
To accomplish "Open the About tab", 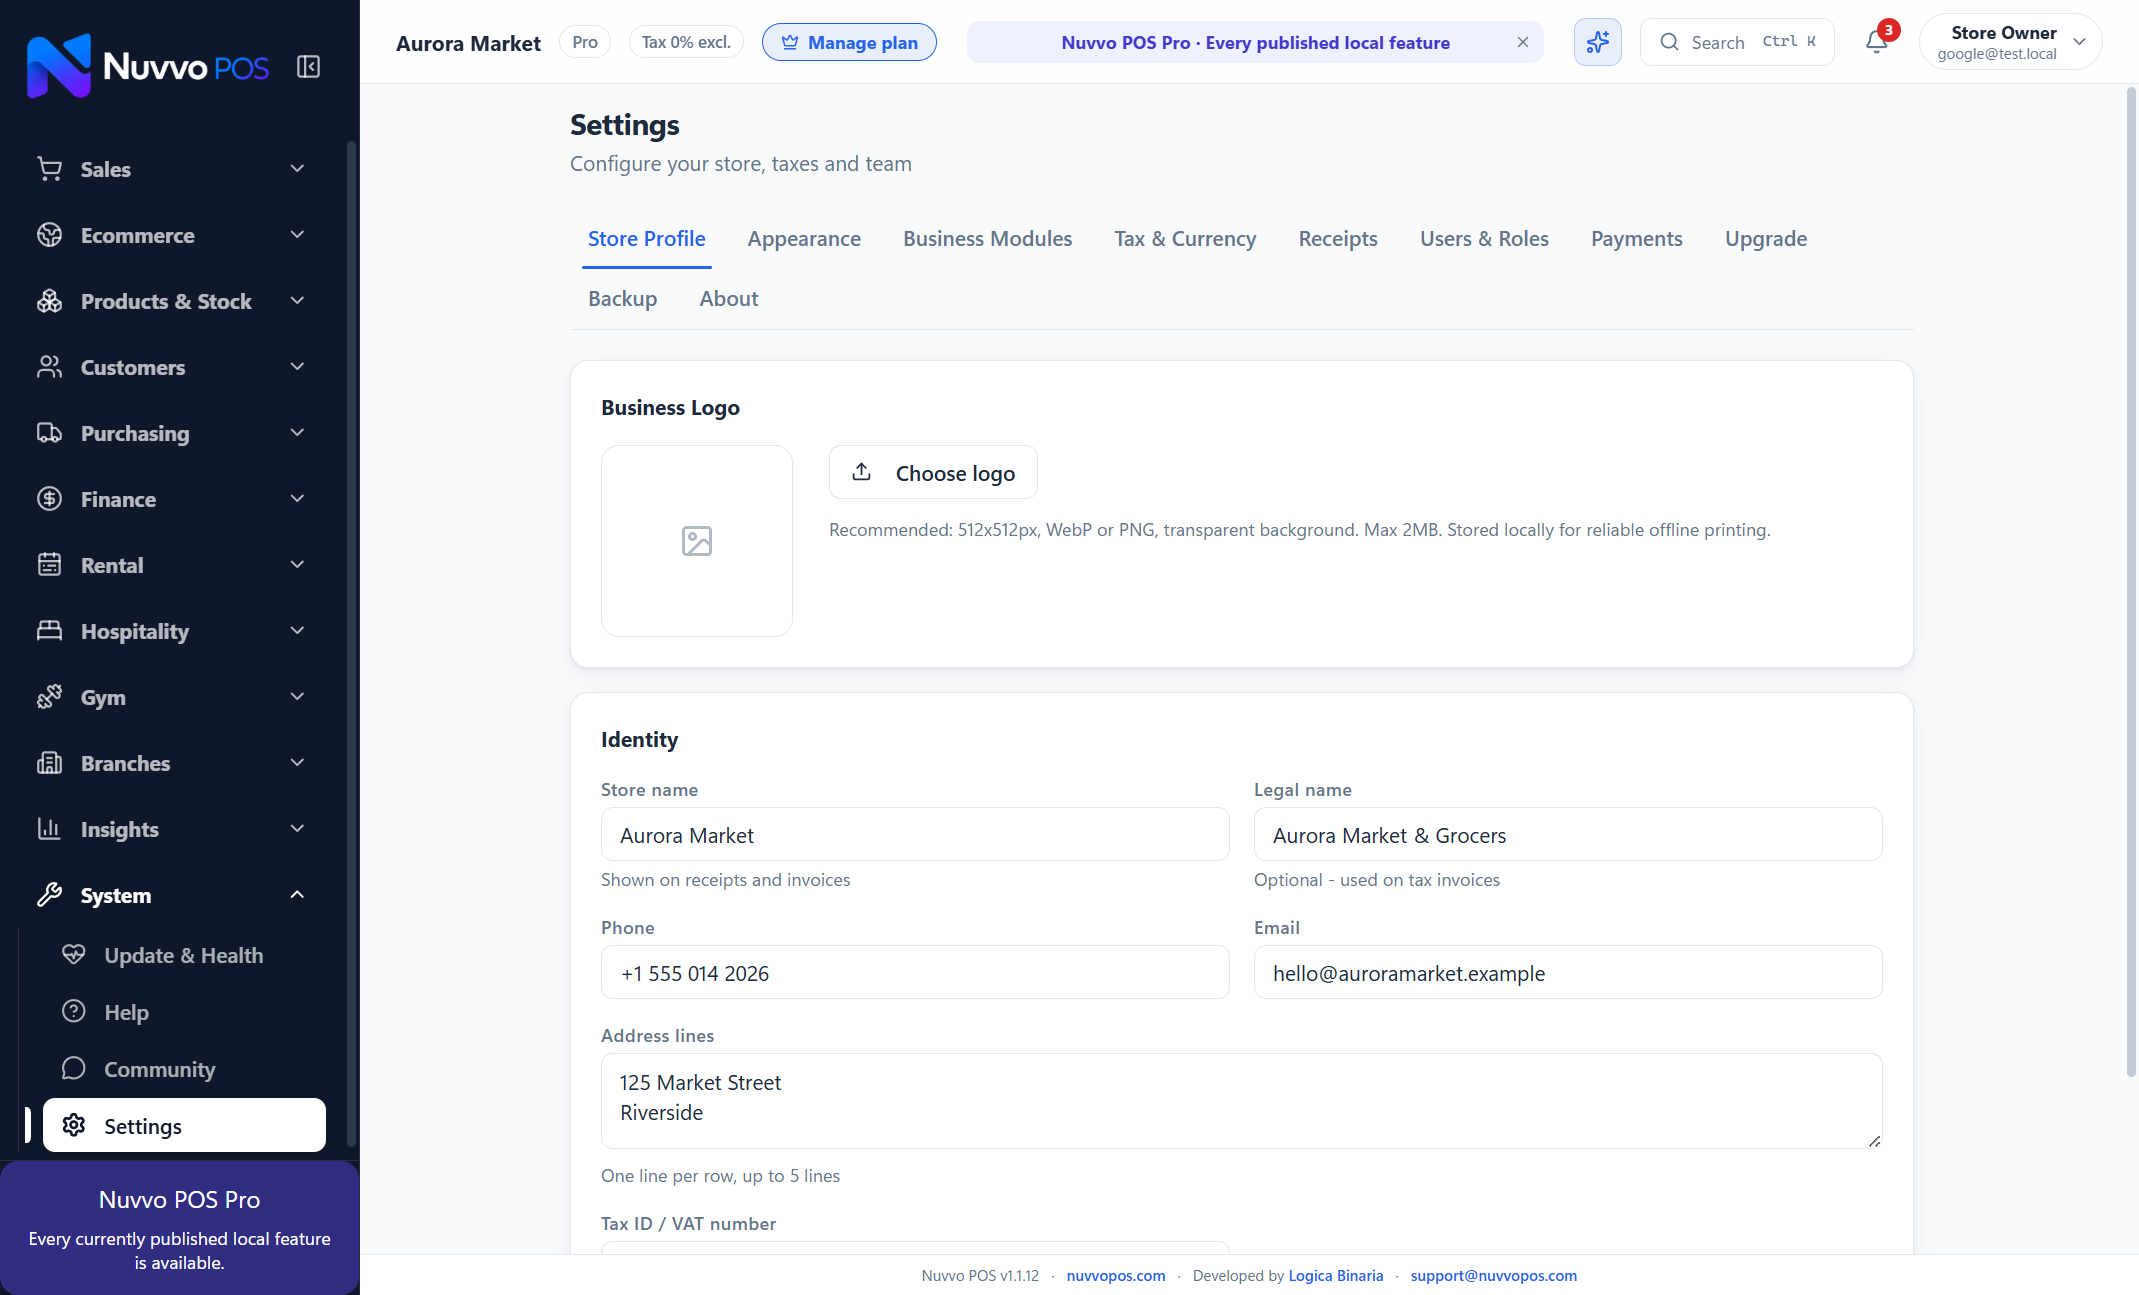I will 729,299.
